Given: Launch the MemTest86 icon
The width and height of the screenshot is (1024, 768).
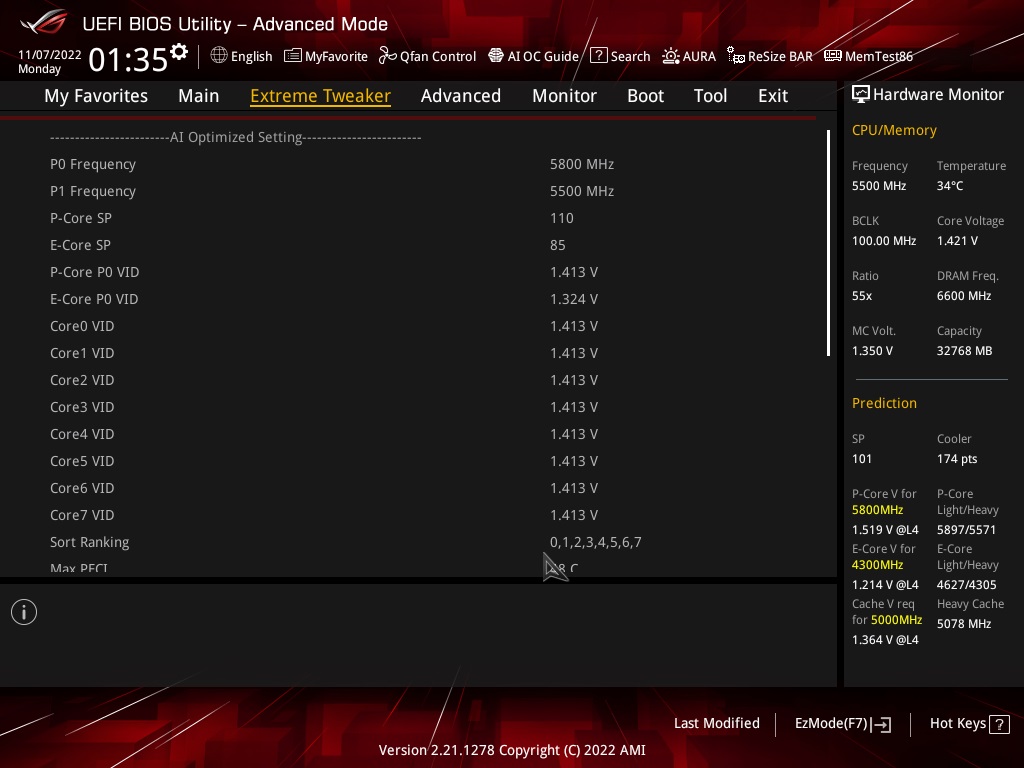Looking at the screenshot, I should [x=833, y=56].
